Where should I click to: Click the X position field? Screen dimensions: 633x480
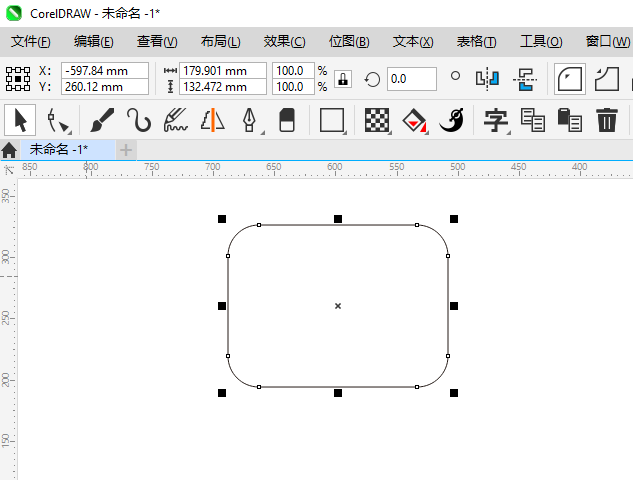(x=105, y=71)
